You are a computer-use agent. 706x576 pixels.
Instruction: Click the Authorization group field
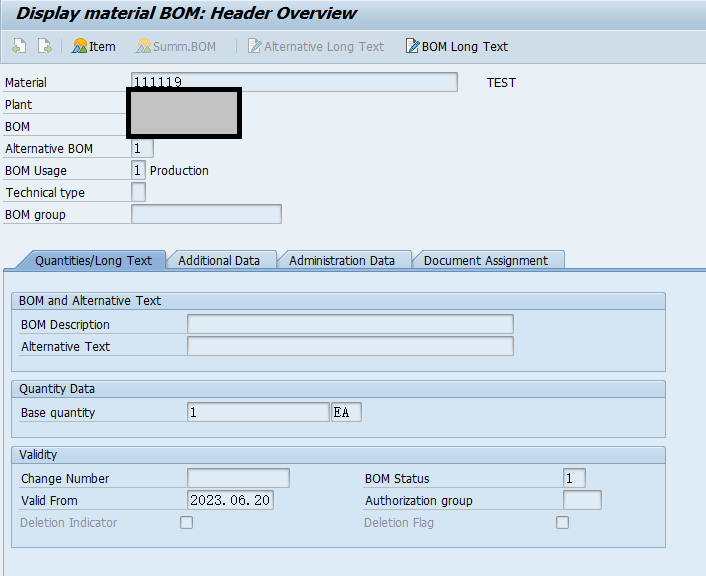582,500
